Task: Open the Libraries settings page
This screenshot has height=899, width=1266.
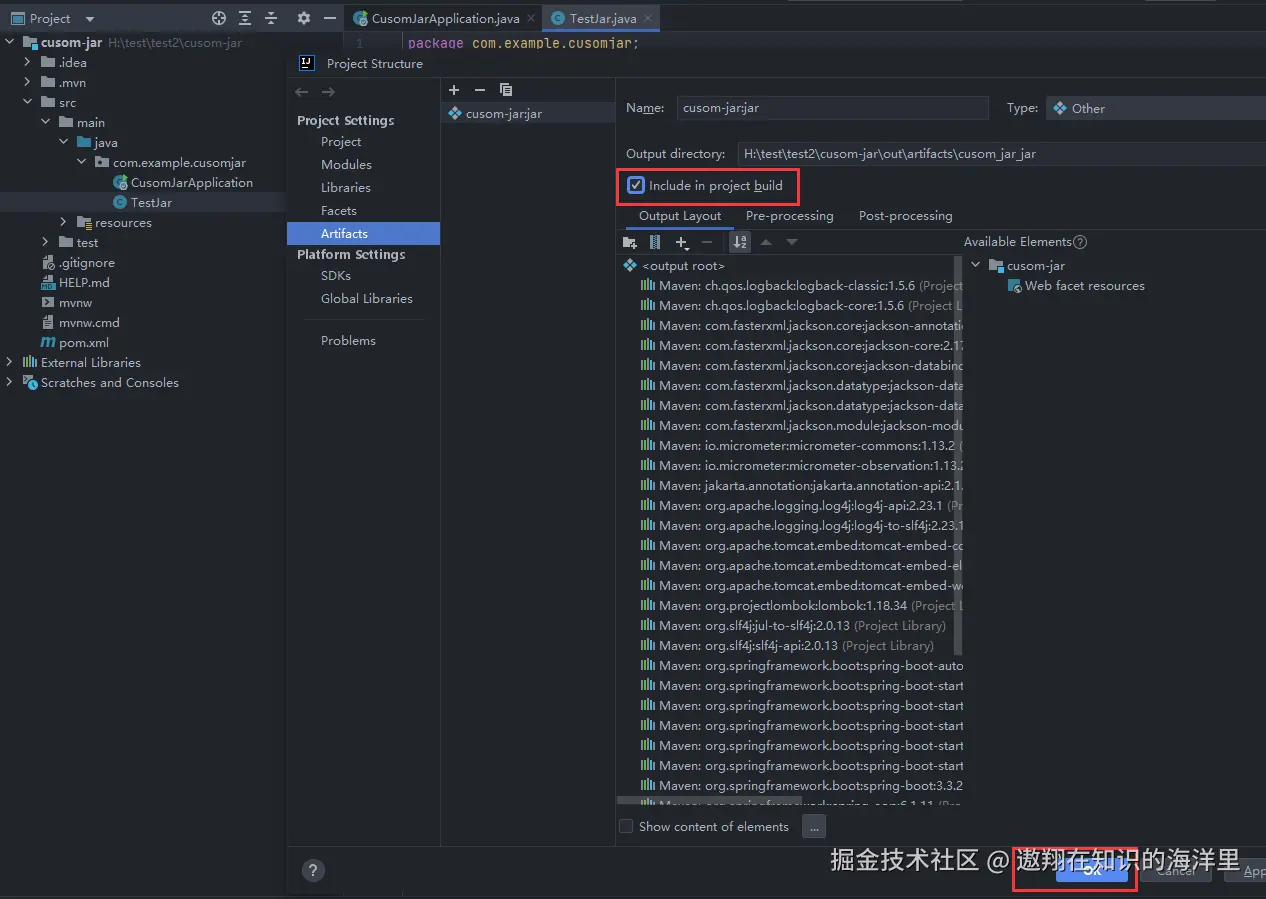Action: [345, 188]
